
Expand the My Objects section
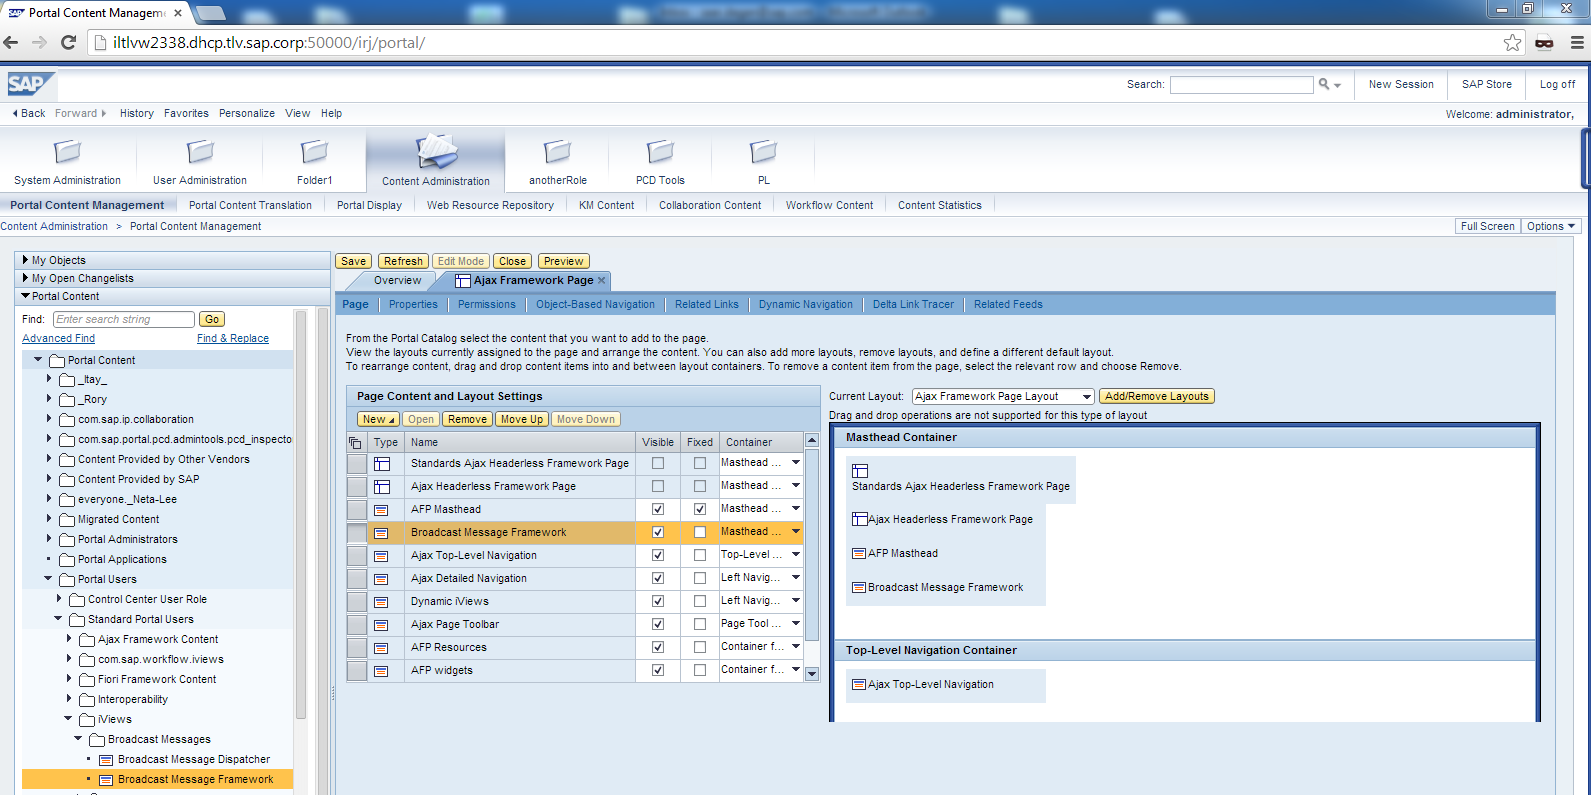point(25,260)
